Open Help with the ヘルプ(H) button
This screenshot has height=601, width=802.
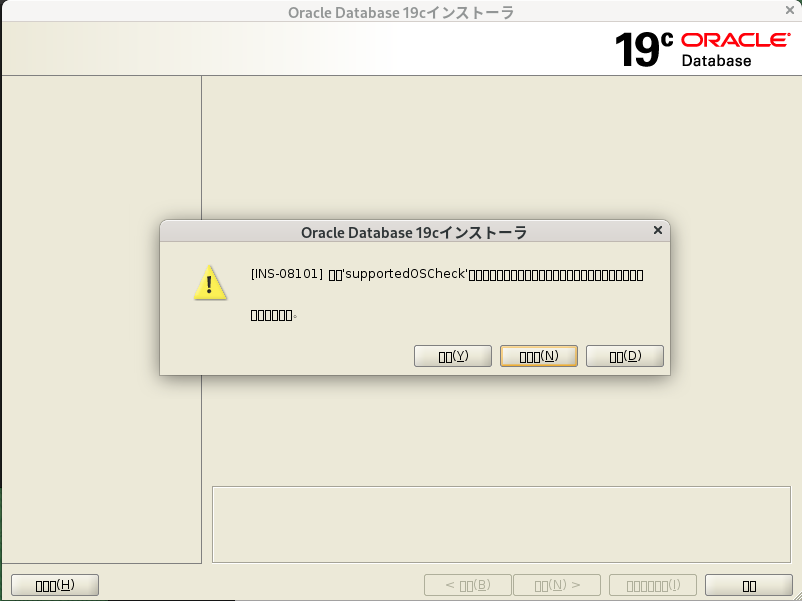[x=54, y=584]
